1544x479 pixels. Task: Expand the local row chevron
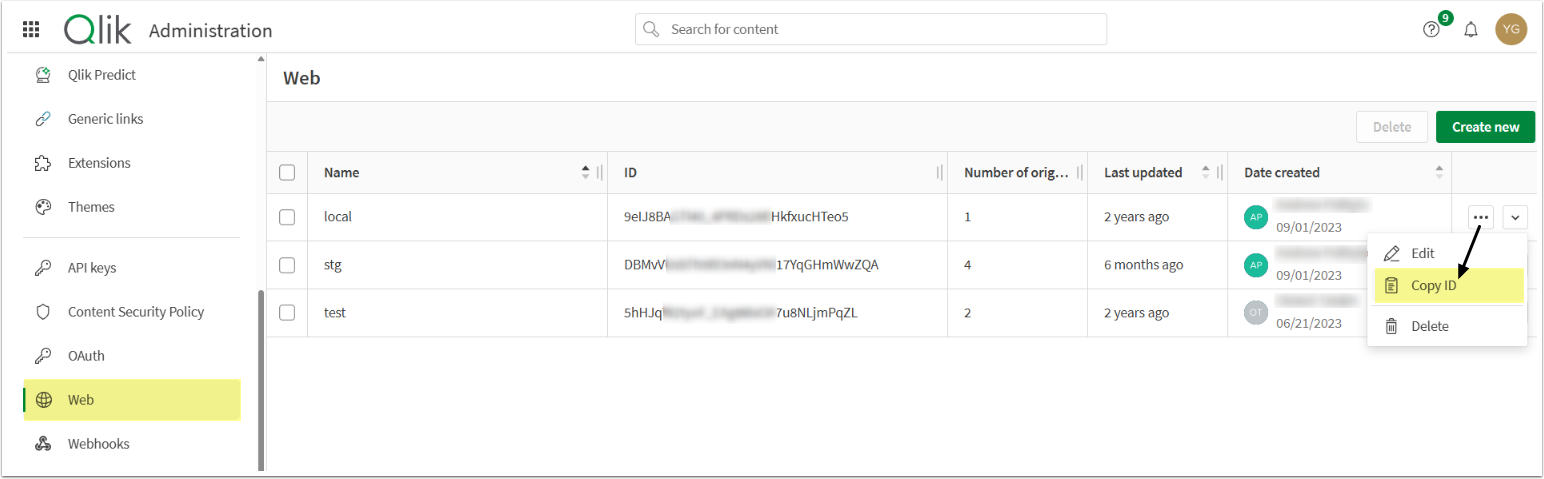pyautogui.click(x=1515, y=217)
